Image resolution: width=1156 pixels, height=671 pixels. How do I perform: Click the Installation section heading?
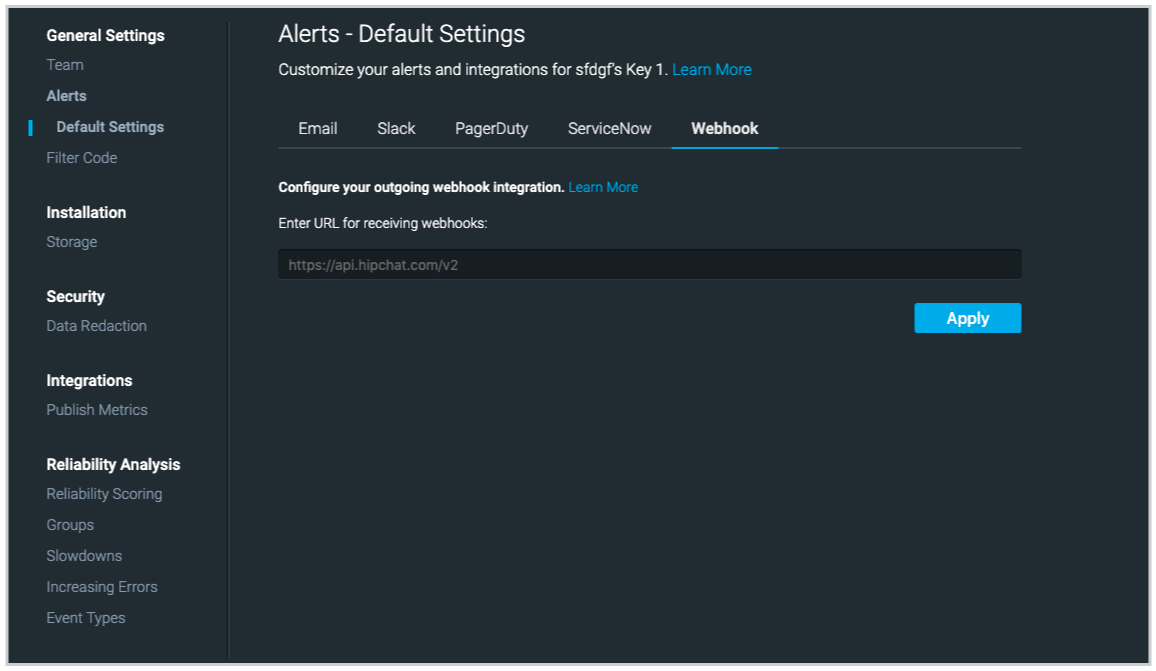(86, 212)
